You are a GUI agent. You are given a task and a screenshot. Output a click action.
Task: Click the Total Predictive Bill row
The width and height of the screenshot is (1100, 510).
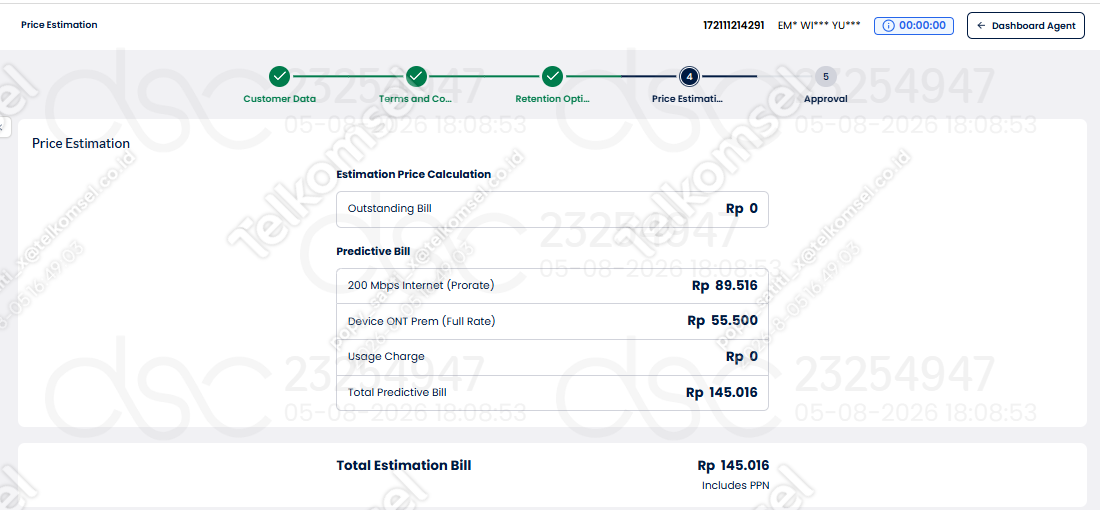[x=552, y=393]
